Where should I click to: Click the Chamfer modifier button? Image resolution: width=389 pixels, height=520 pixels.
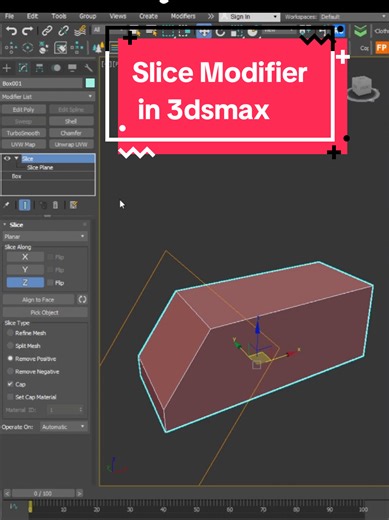71,133
